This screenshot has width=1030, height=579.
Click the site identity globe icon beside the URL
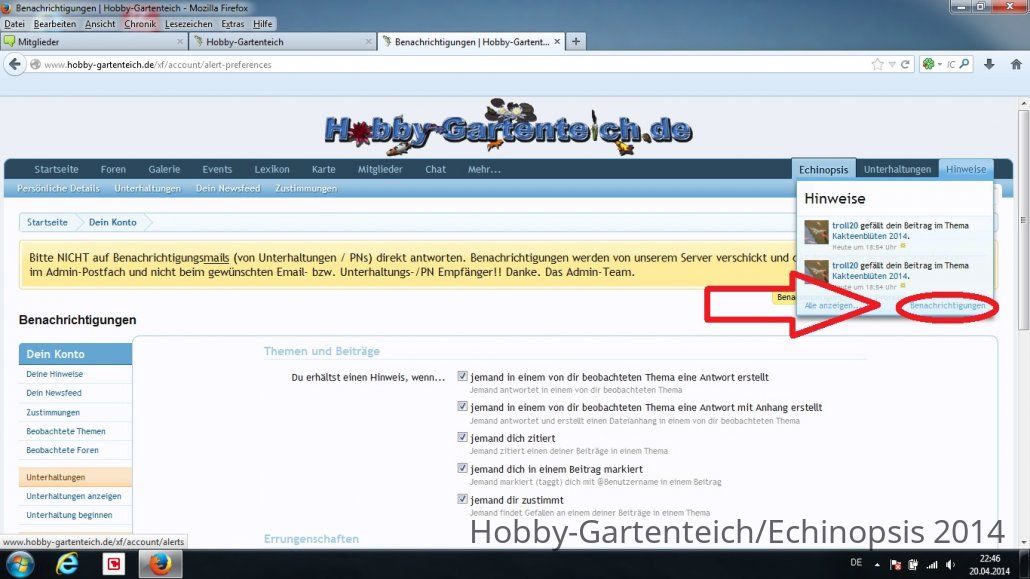pyautogui.click(x=35, y=64)
